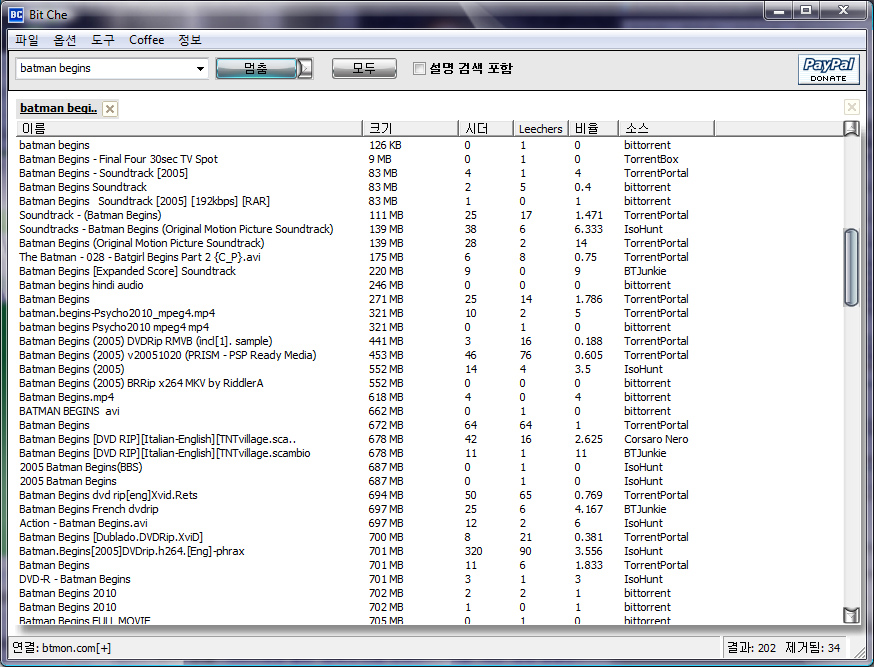The width and height of the screenshot is (874, 667).
Task: Click Corsaro Nero source cell
Action: [656, 439]
